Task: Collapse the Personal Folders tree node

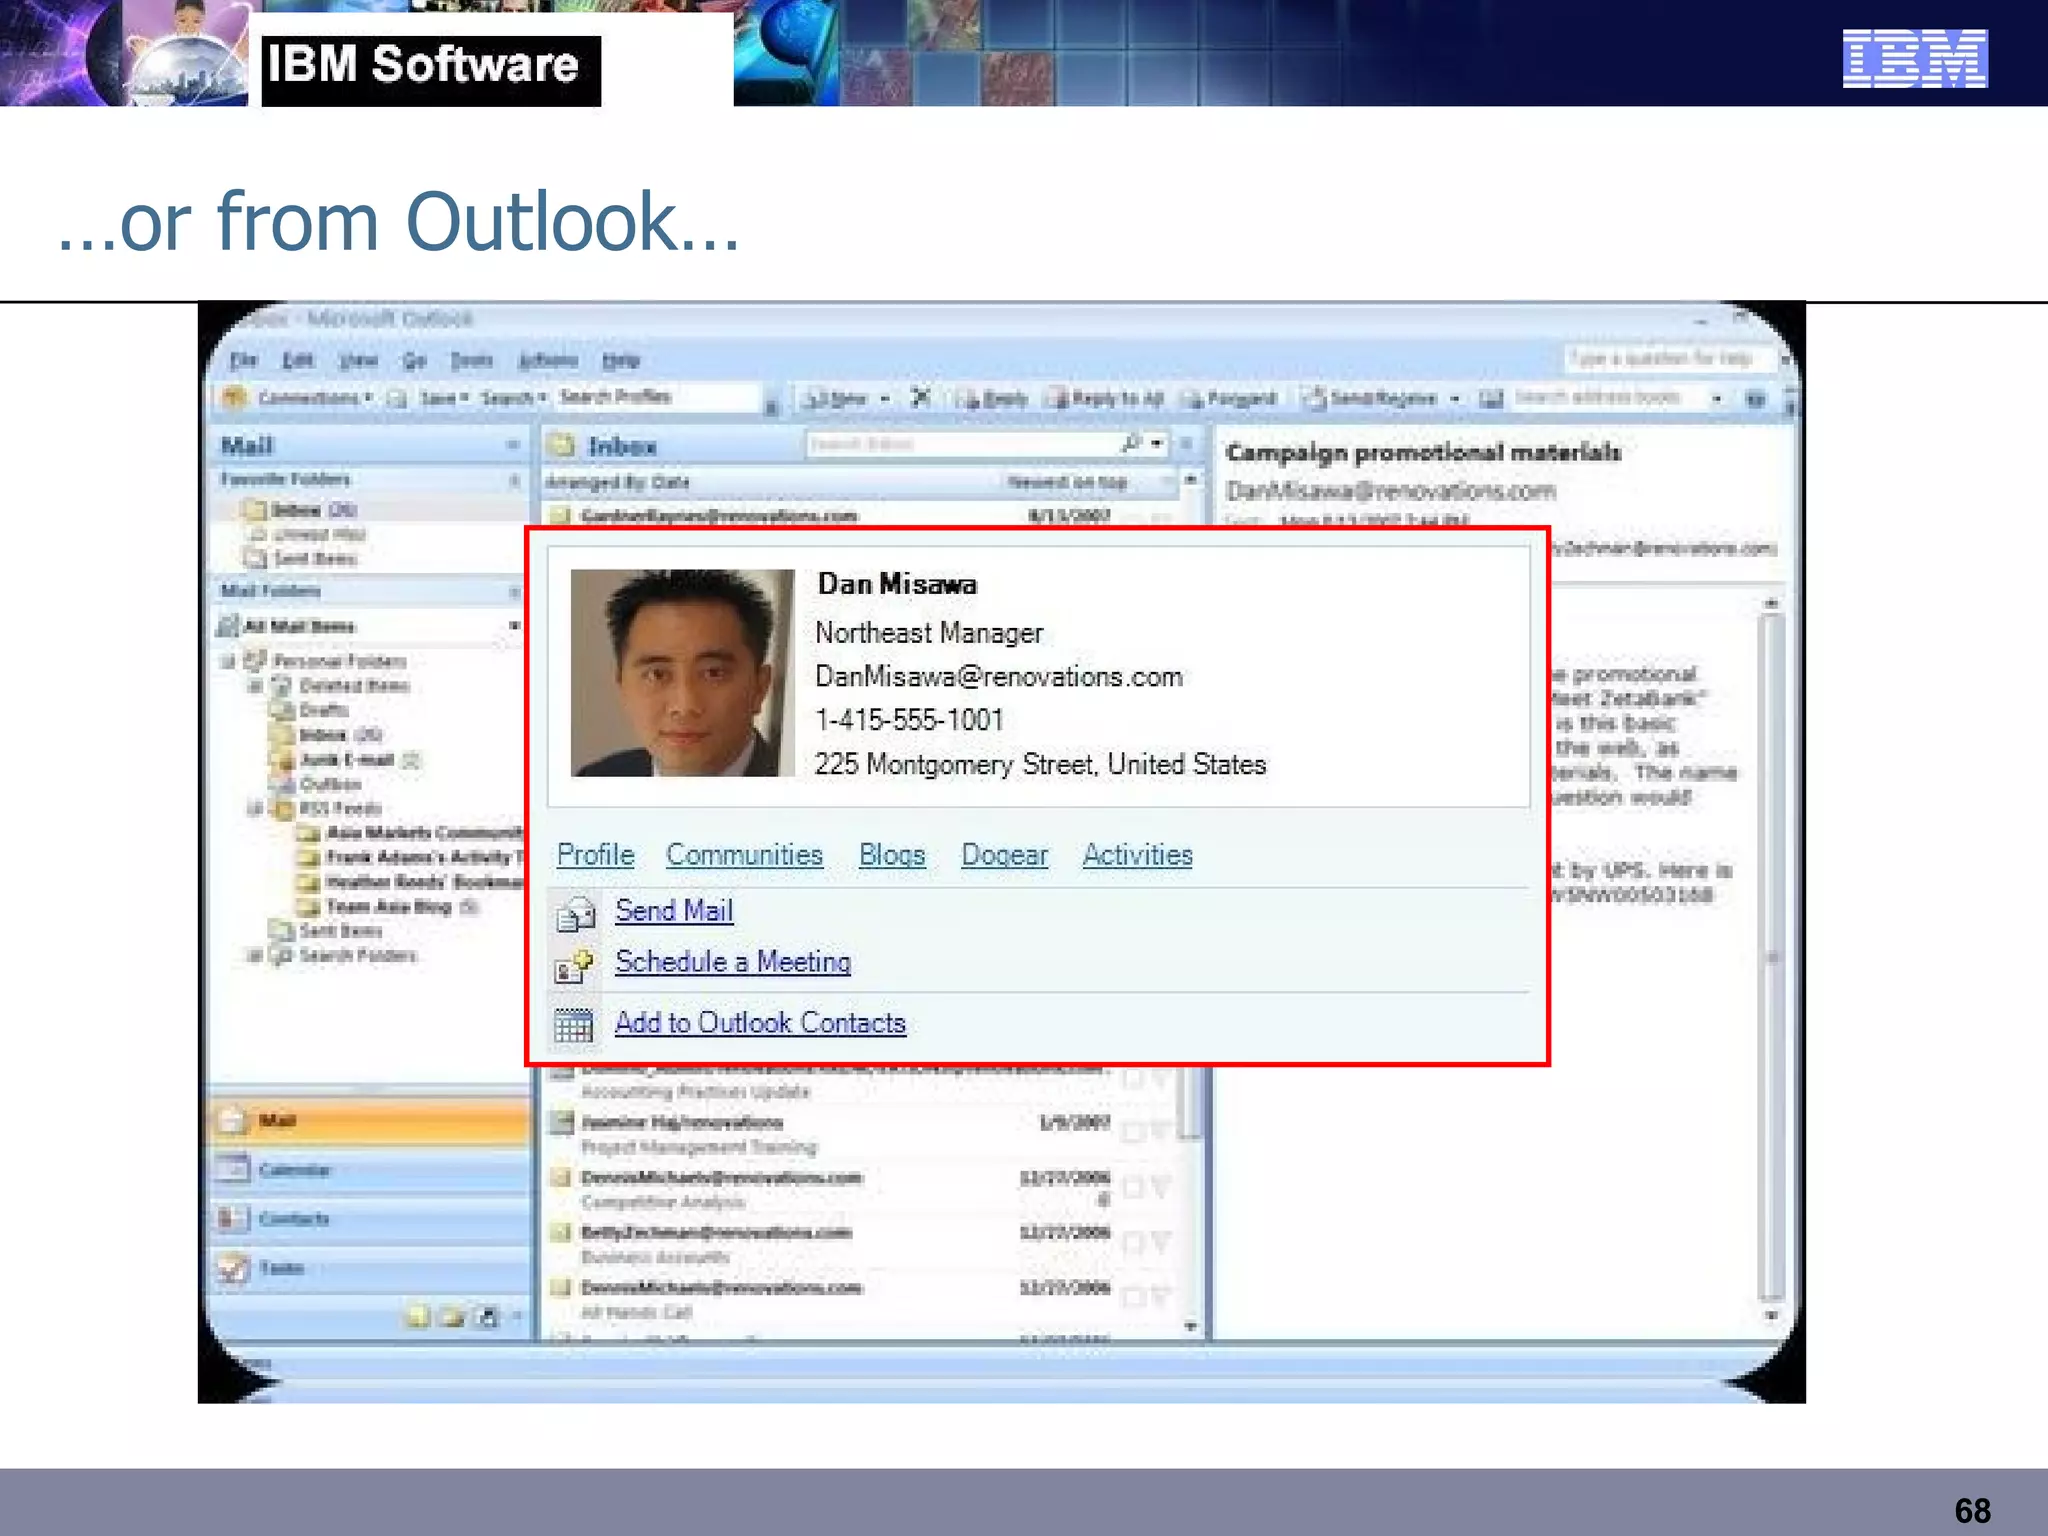Action: click(x=228, y=661)
